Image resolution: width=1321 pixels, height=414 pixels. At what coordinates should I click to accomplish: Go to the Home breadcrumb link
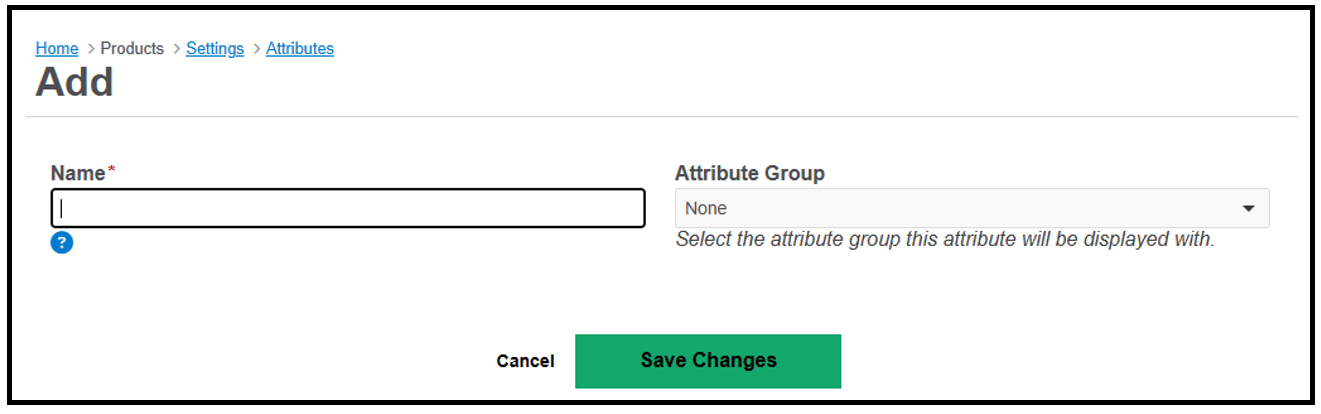coord(57,48)
